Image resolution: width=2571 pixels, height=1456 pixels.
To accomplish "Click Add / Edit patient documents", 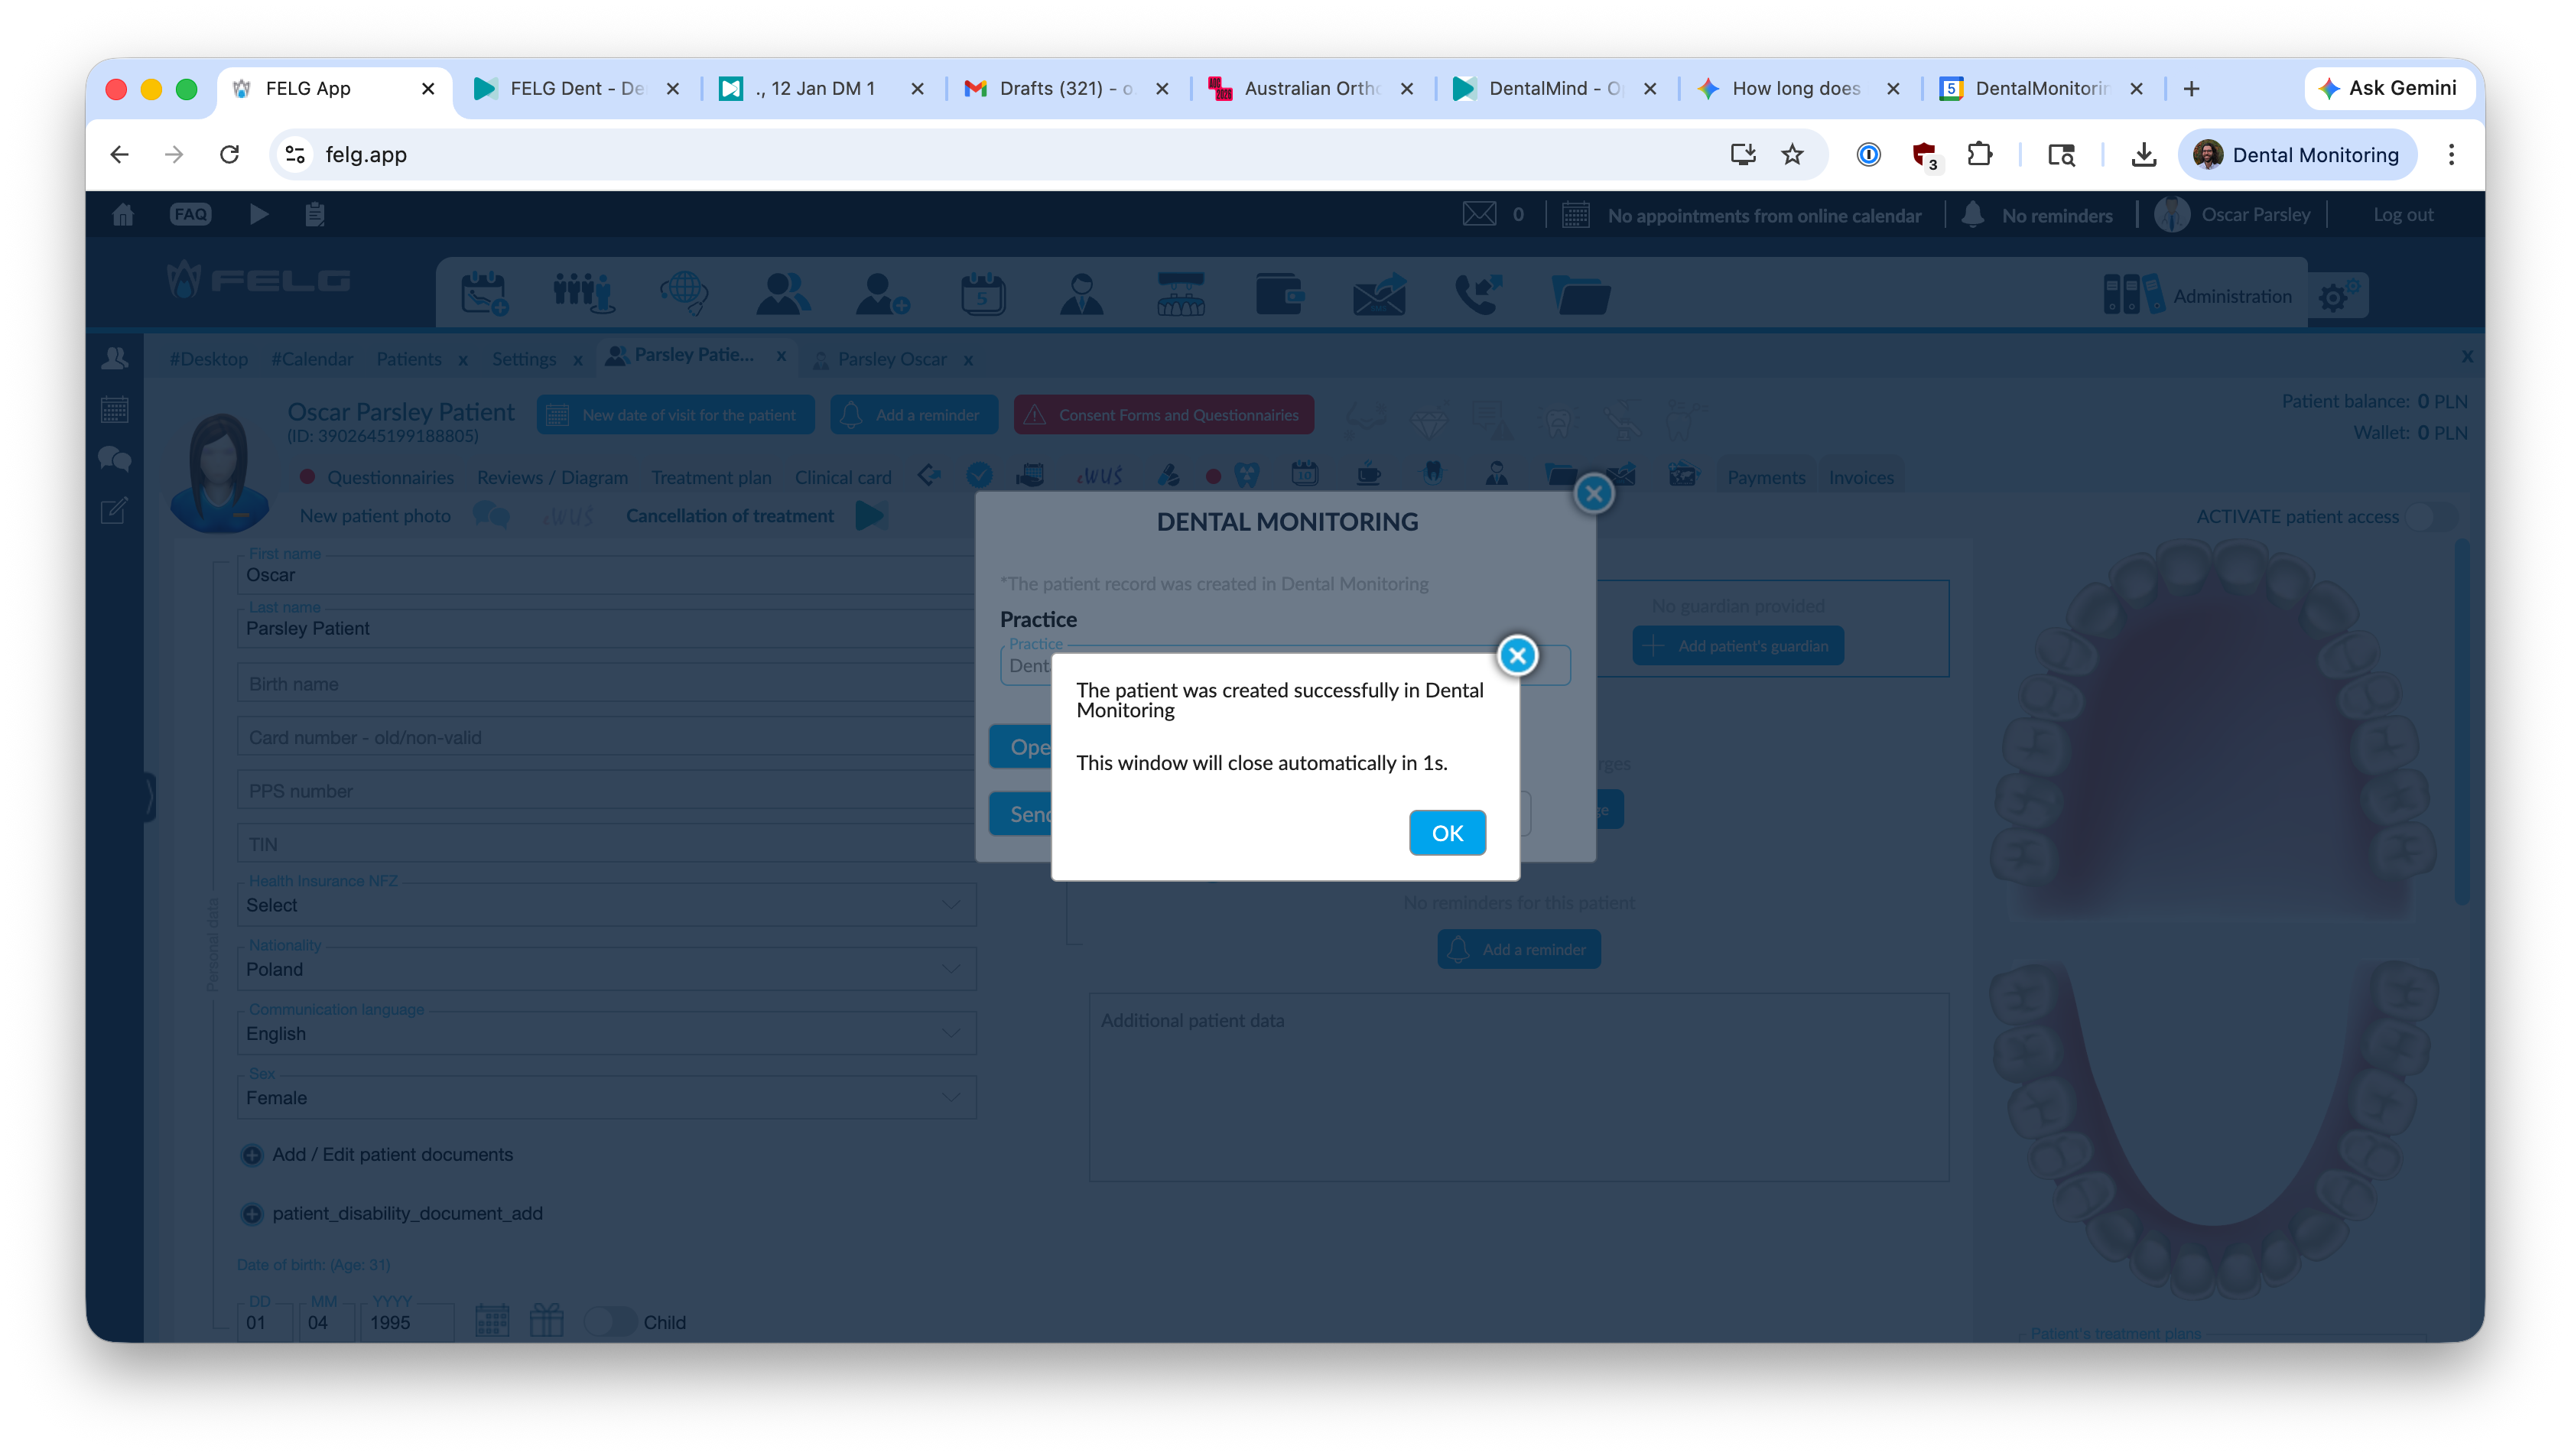I will click(392, 1154).
